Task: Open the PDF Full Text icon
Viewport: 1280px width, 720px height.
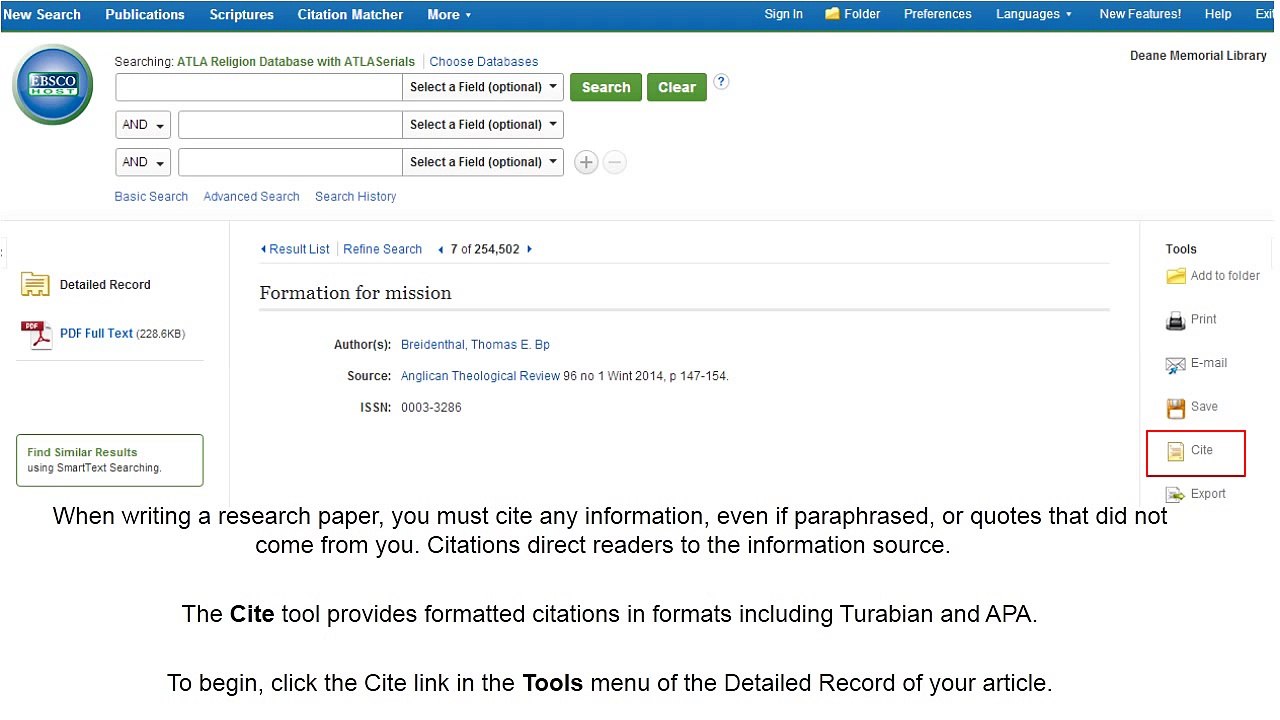Action: 36,334
